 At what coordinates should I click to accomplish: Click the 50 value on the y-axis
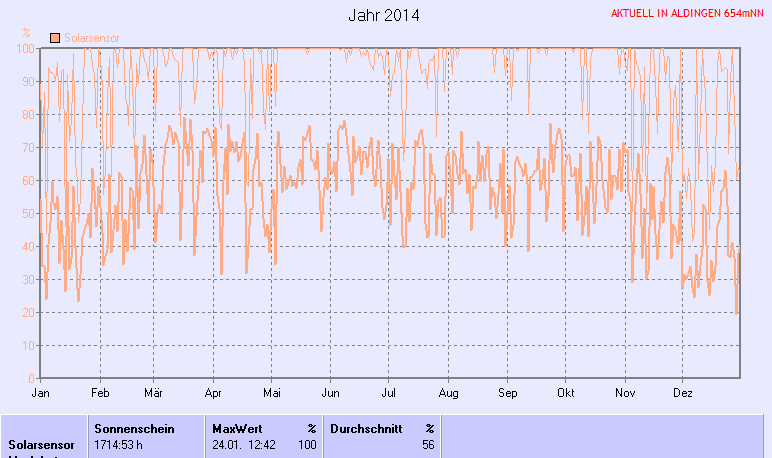30,213
